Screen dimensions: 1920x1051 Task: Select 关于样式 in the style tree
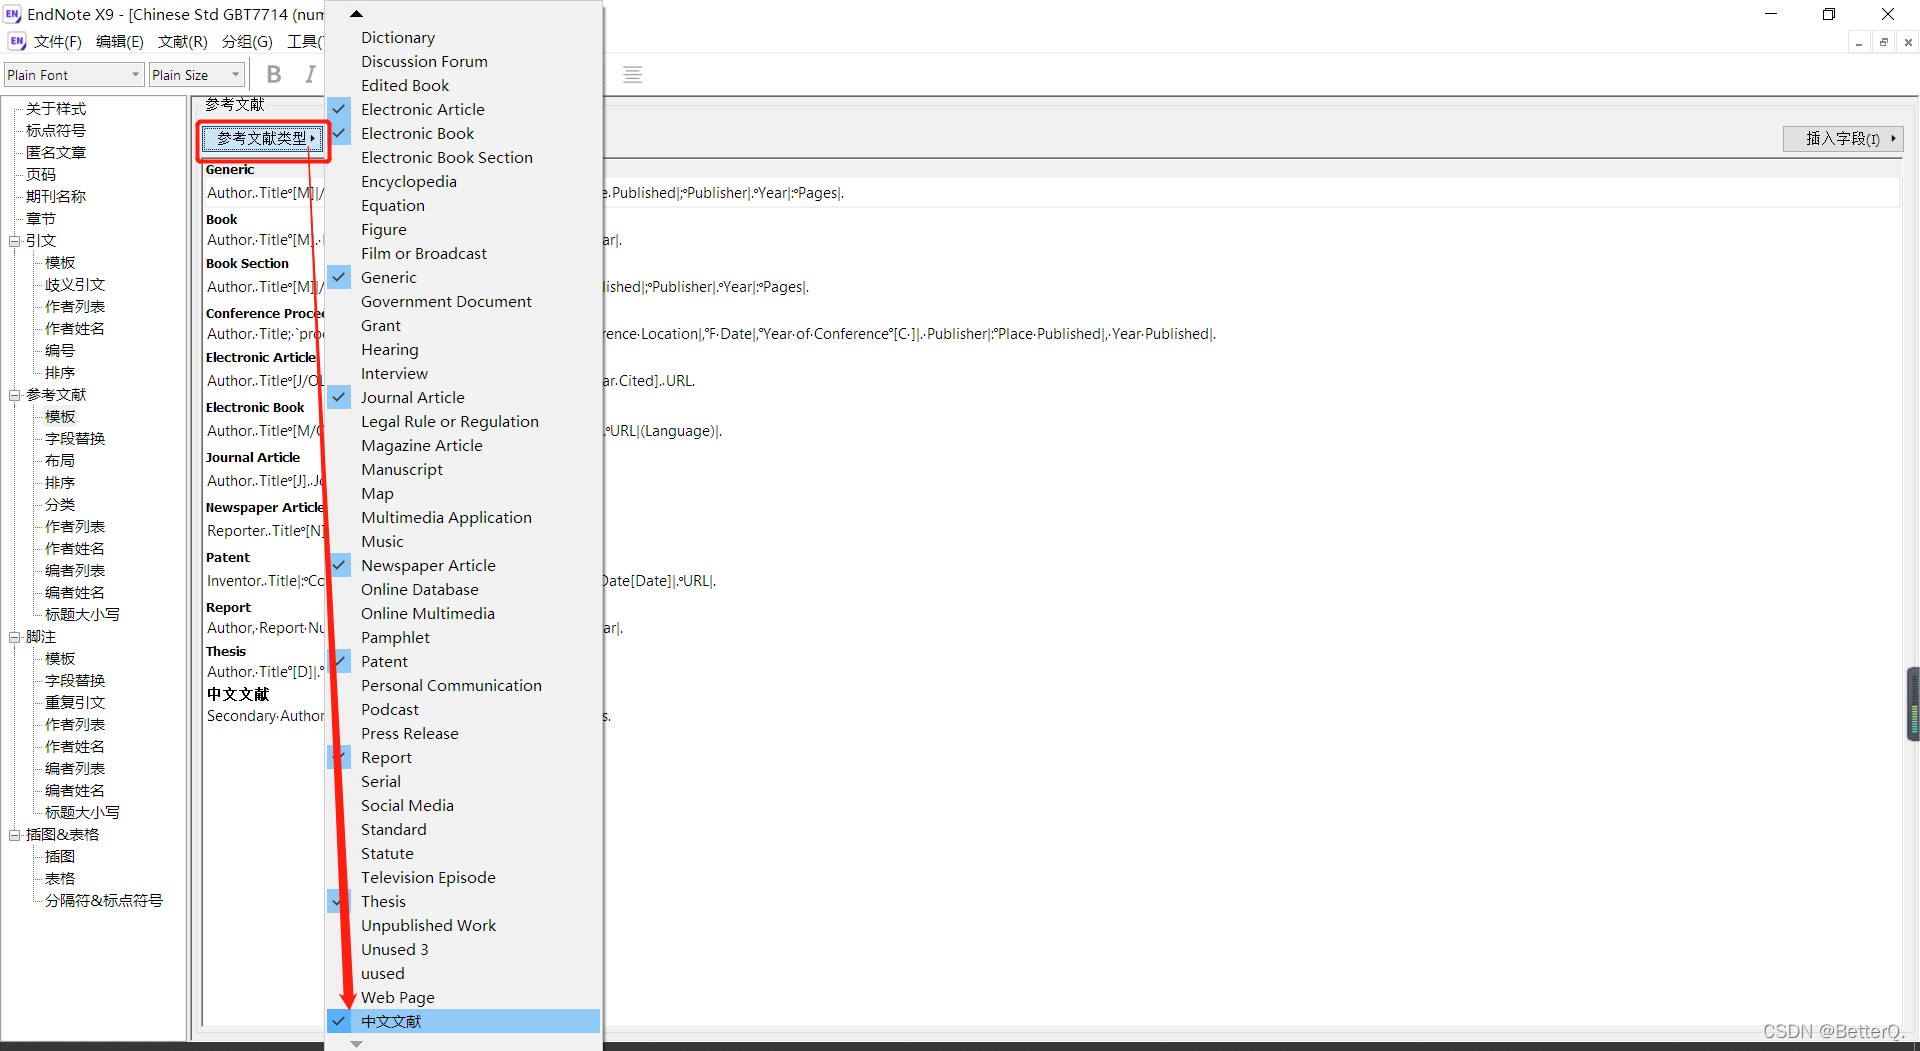pyautogui.click(x=56, y=109)
